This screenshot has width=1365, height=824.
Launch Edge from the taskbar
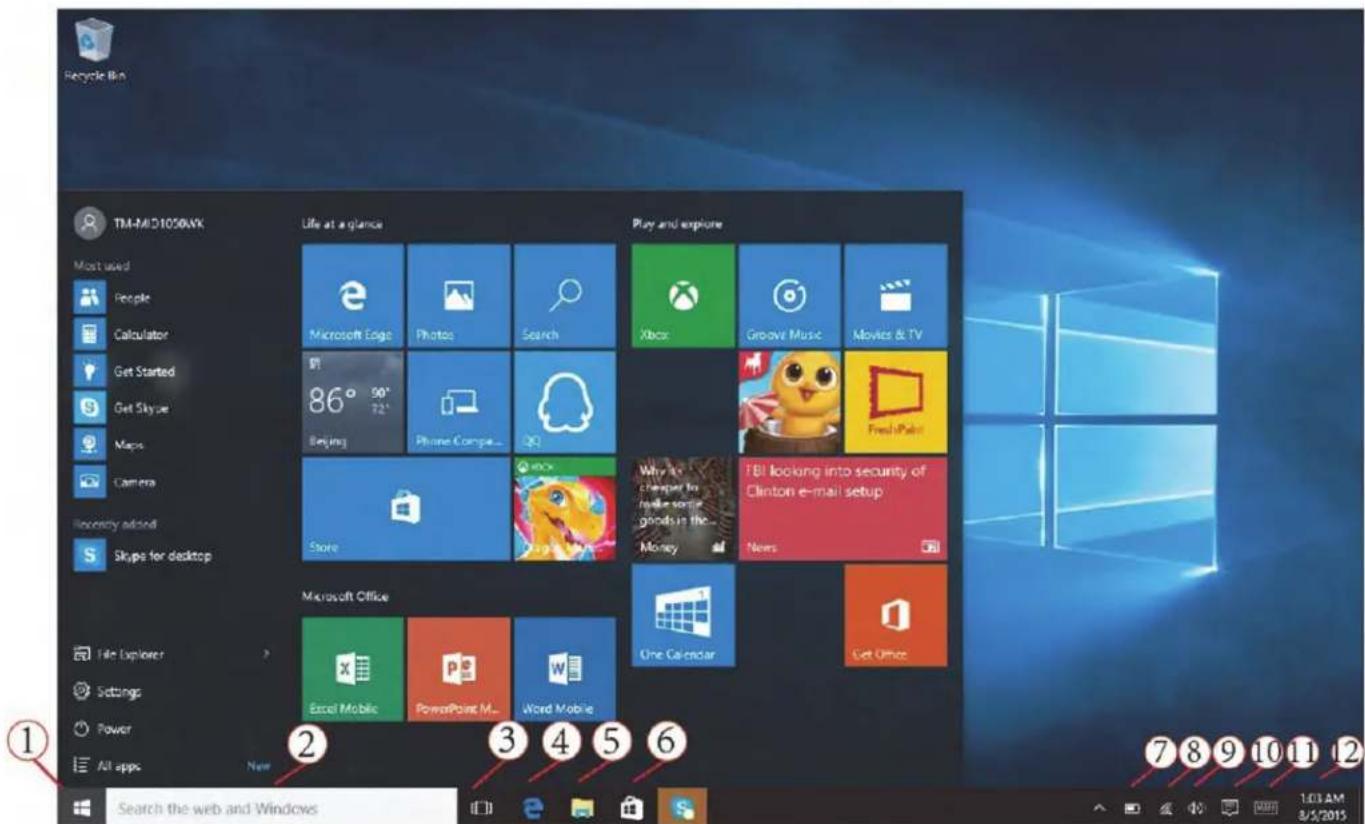click(x=531, y=807)
